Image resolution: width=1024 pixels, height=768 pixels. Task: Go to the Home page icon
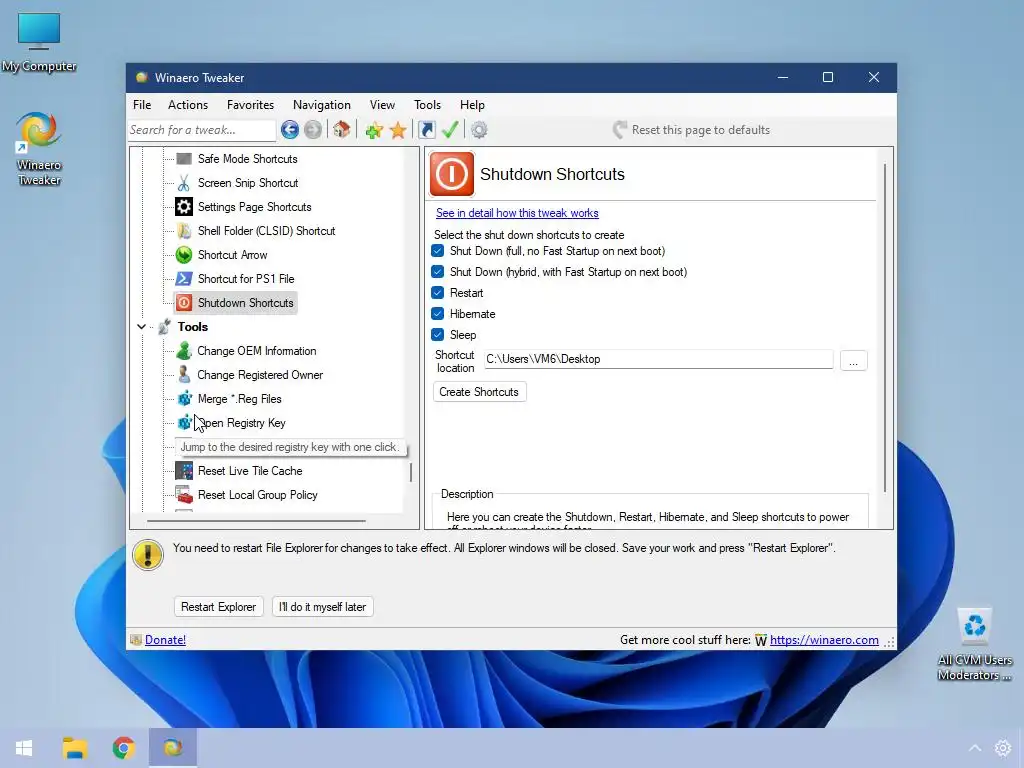(342, 129)
